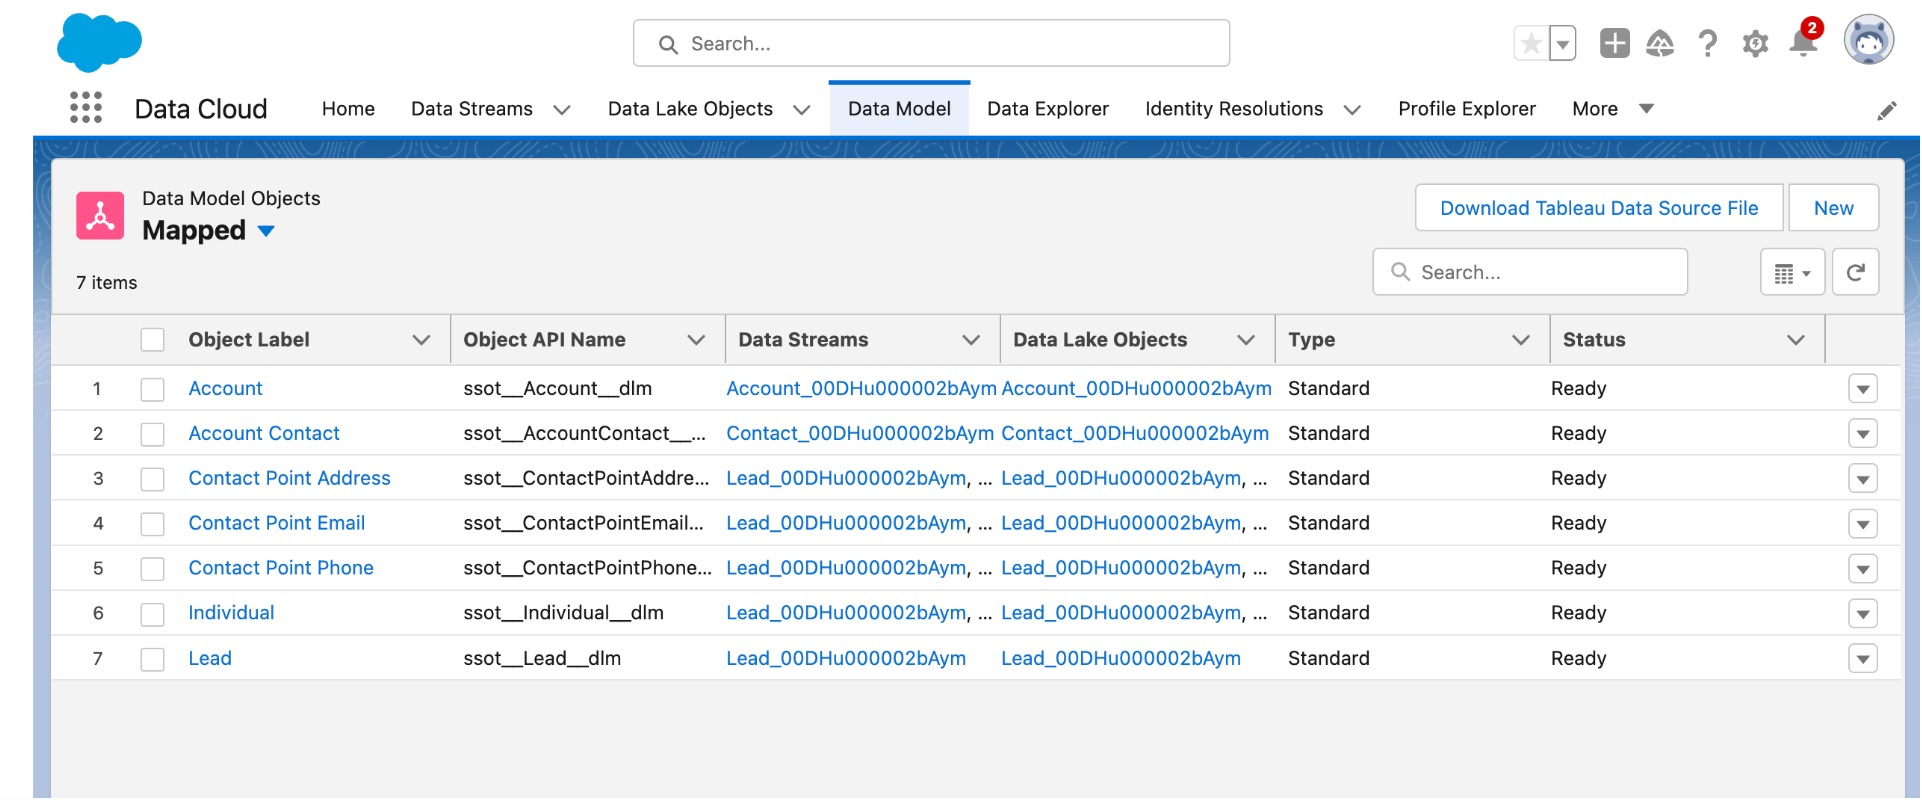Open the Help question mark icon

point(1708,43)
